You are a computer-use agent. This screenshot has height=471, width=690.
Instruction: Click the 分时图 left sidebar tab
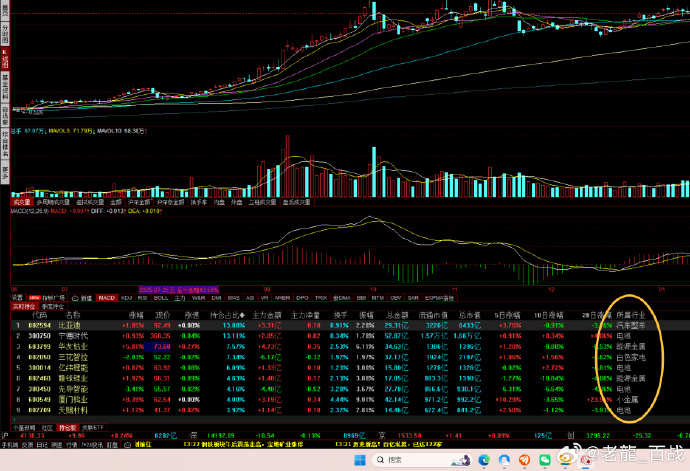point(5,33)
